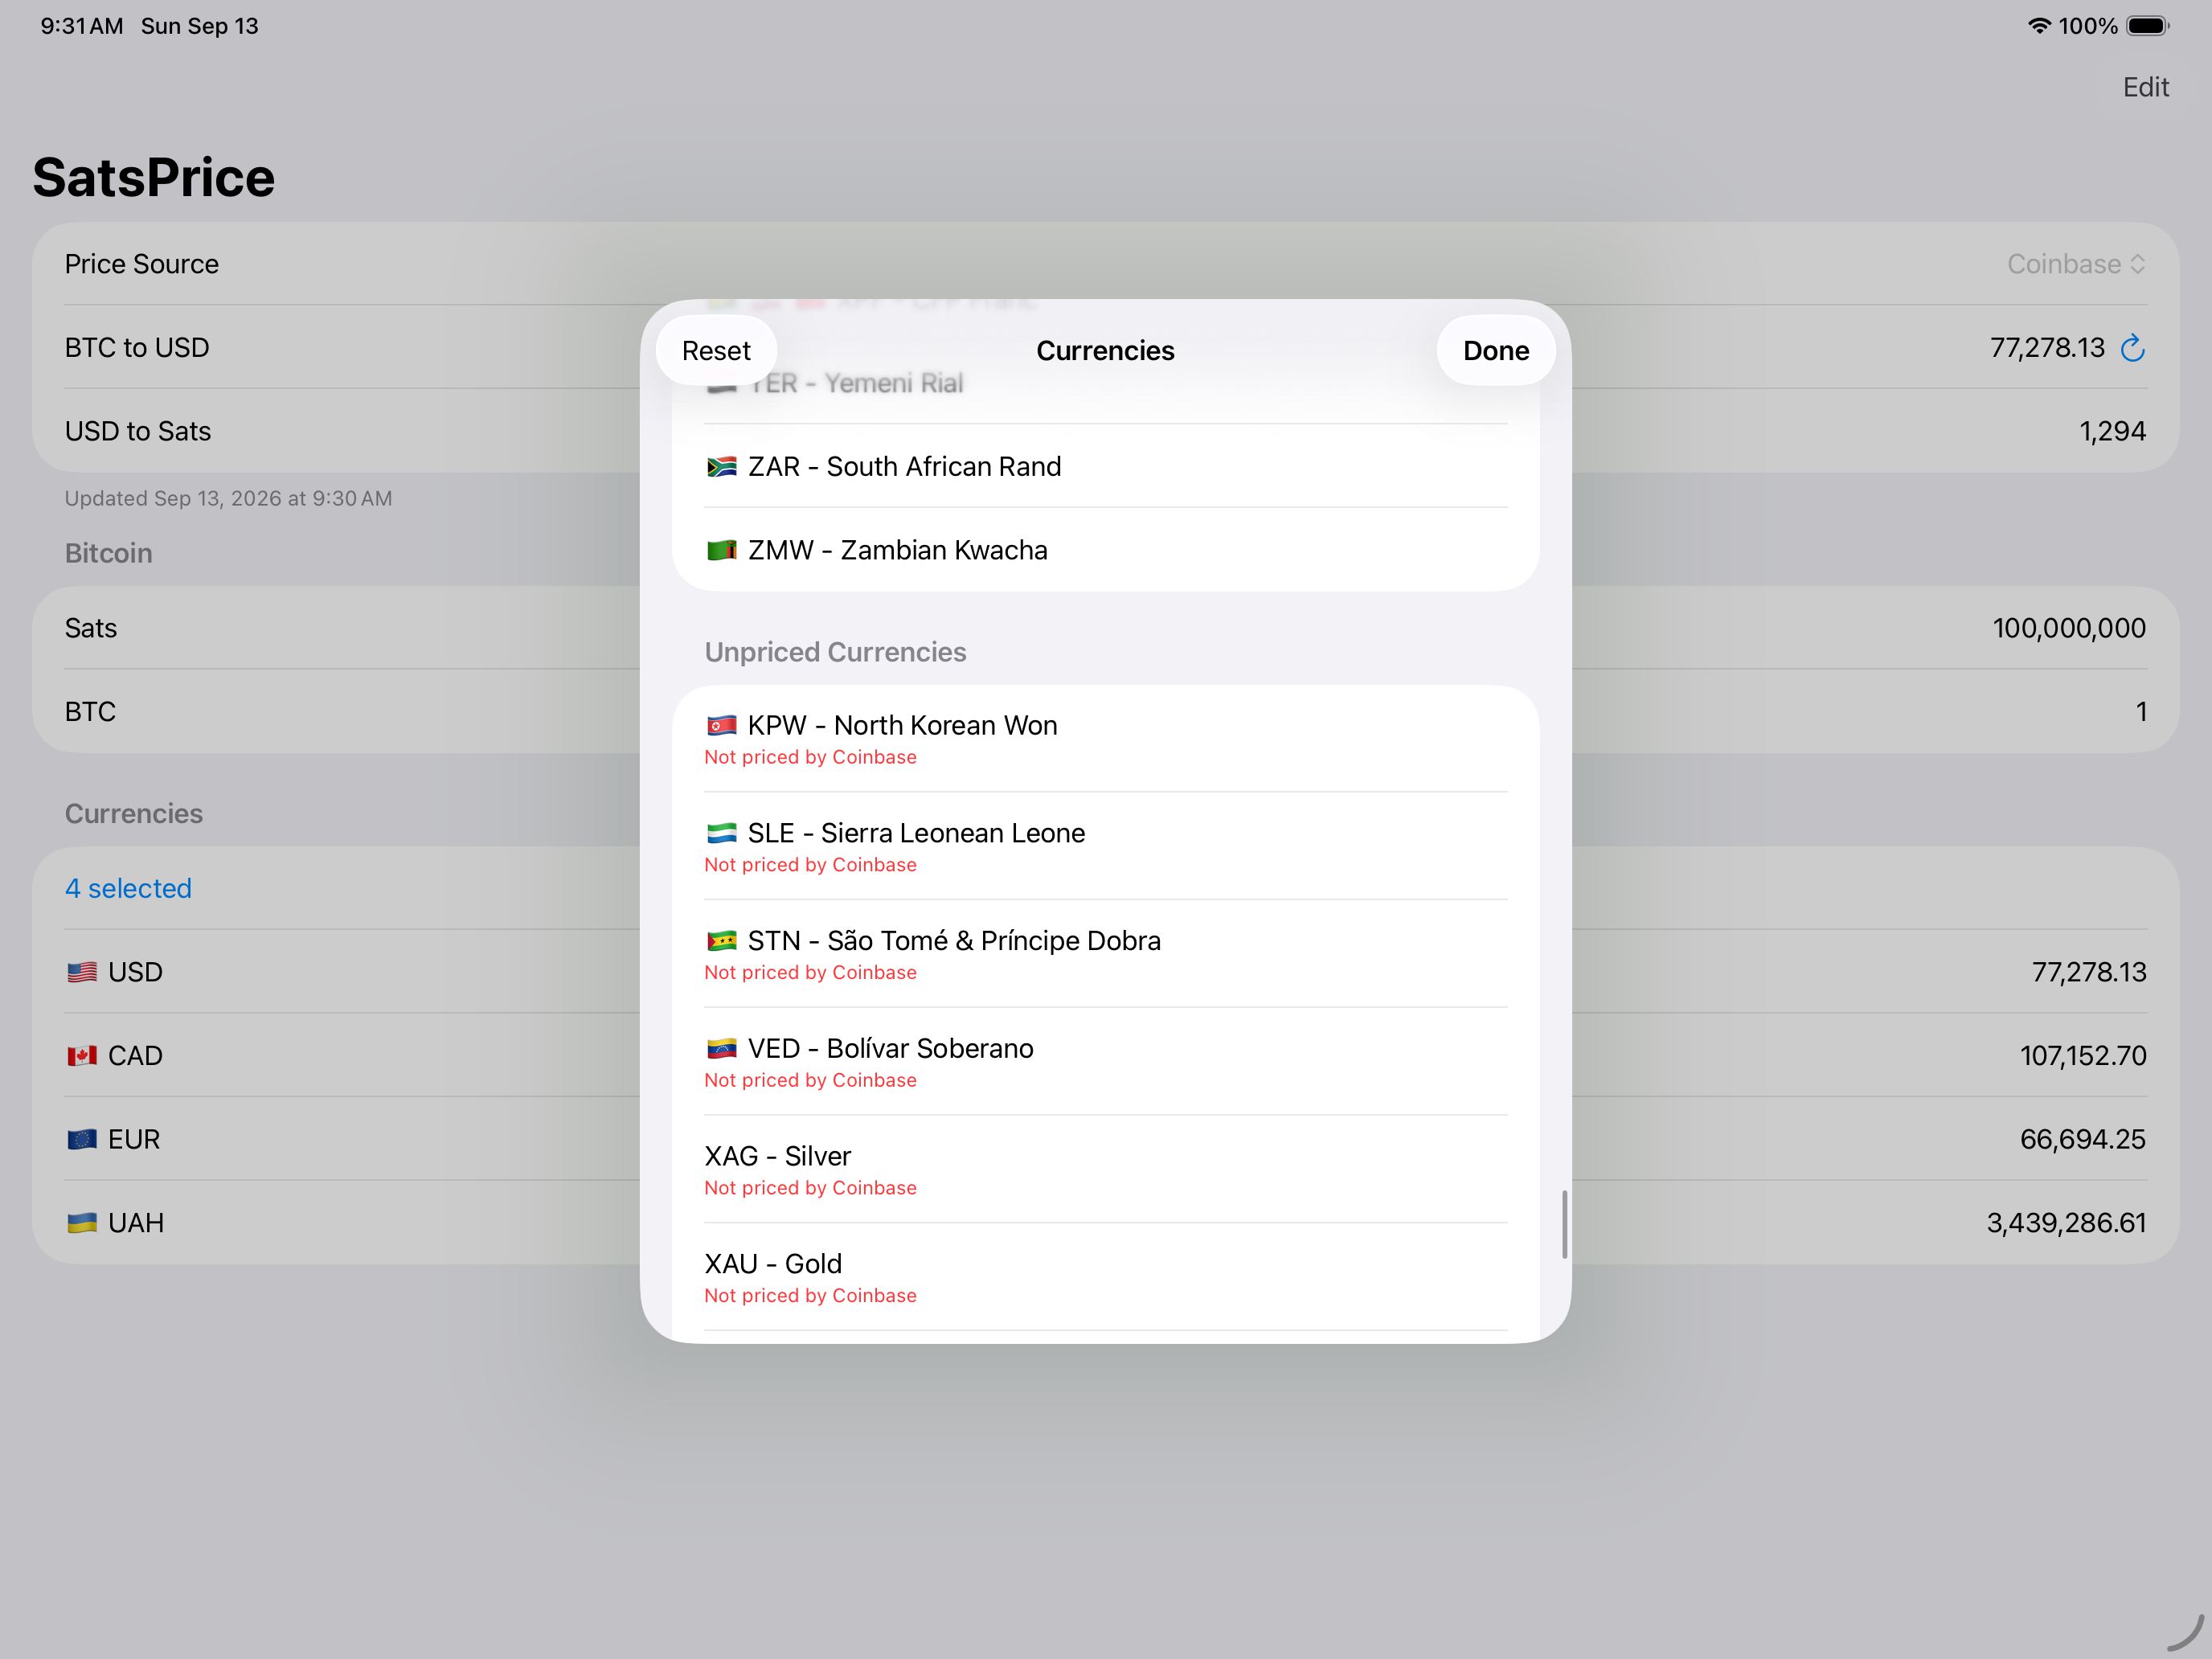The width and height of the screenshot is (2212, 1659).
Task: Tap the USD to Sats value 1,294
Action: pyautogui.click(x=2112, y=431)
